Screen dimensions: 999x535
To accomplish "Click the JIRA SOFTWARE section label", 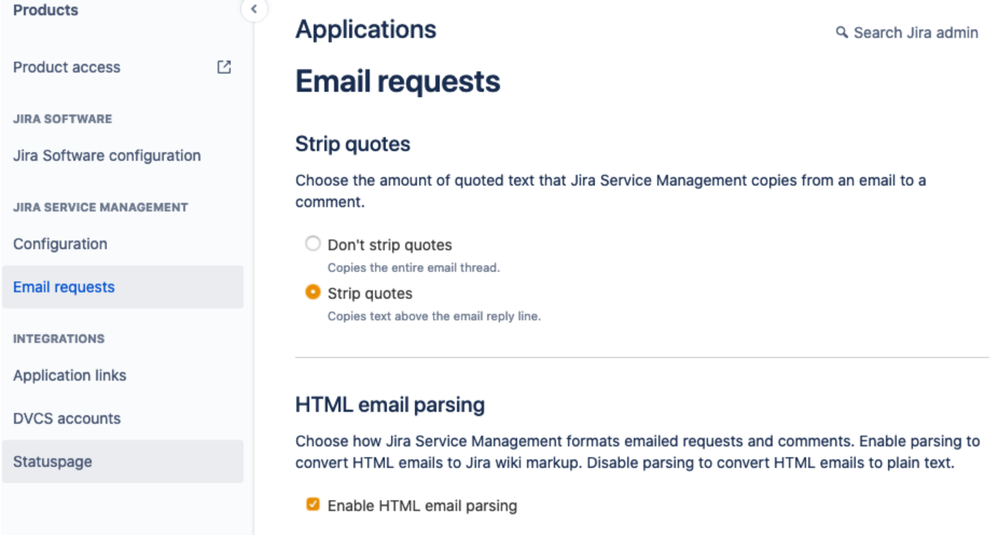I will (x=62, y=119).
